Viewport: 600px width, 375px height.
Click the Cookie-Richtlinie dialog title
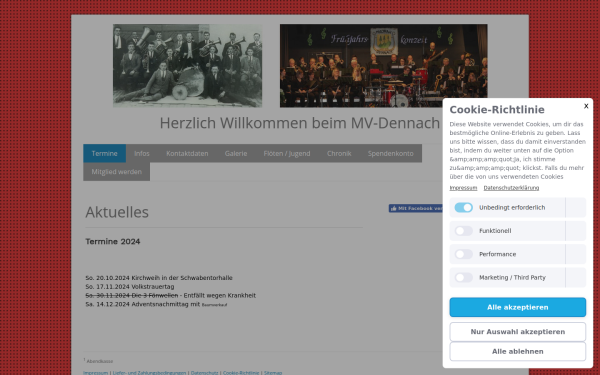(497, 109)
